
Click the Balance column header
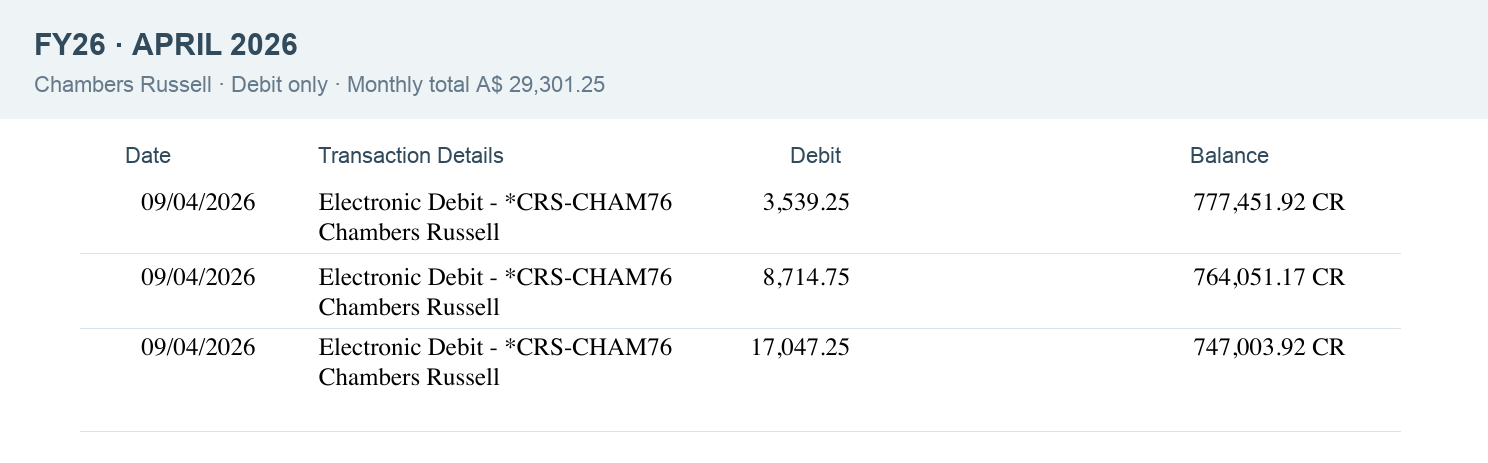pos(1229,155)
